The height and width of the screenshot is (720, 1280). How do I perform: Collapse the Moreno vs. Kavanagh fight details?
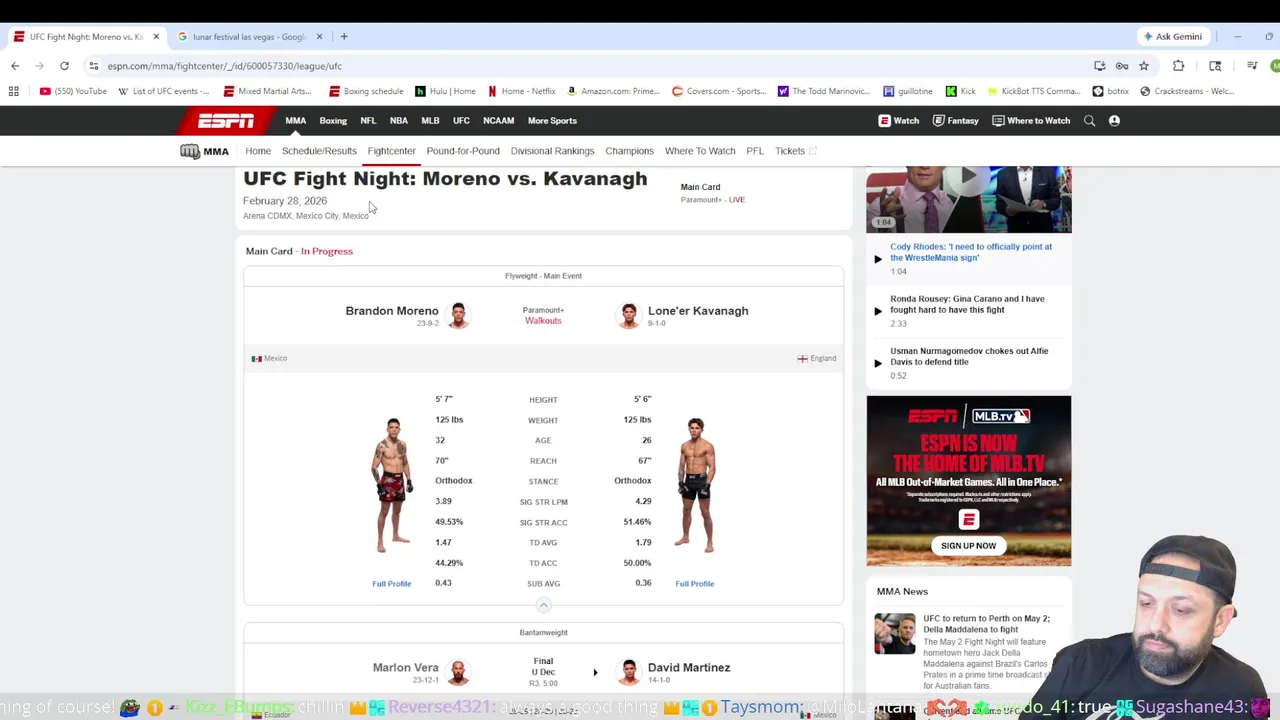pyautogui.click(x=544, y=605)
